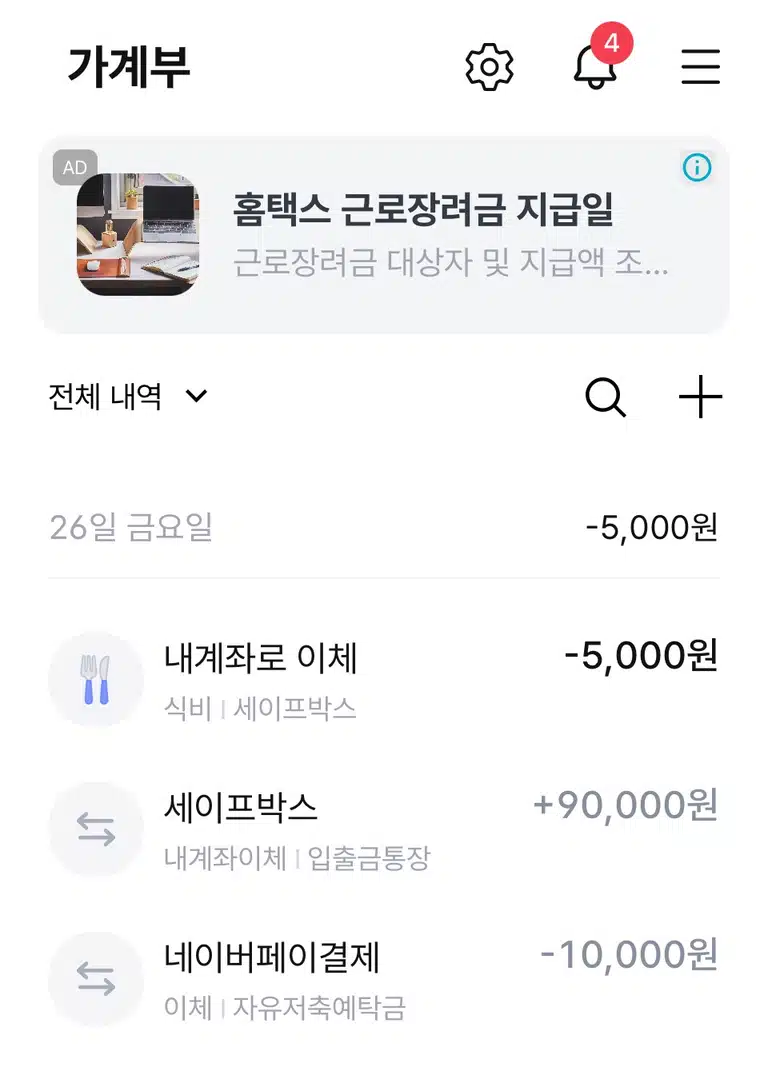Click the ad thumbnail image of a desk
Viewport: 768px width, 1070px height.
[138, 234]
